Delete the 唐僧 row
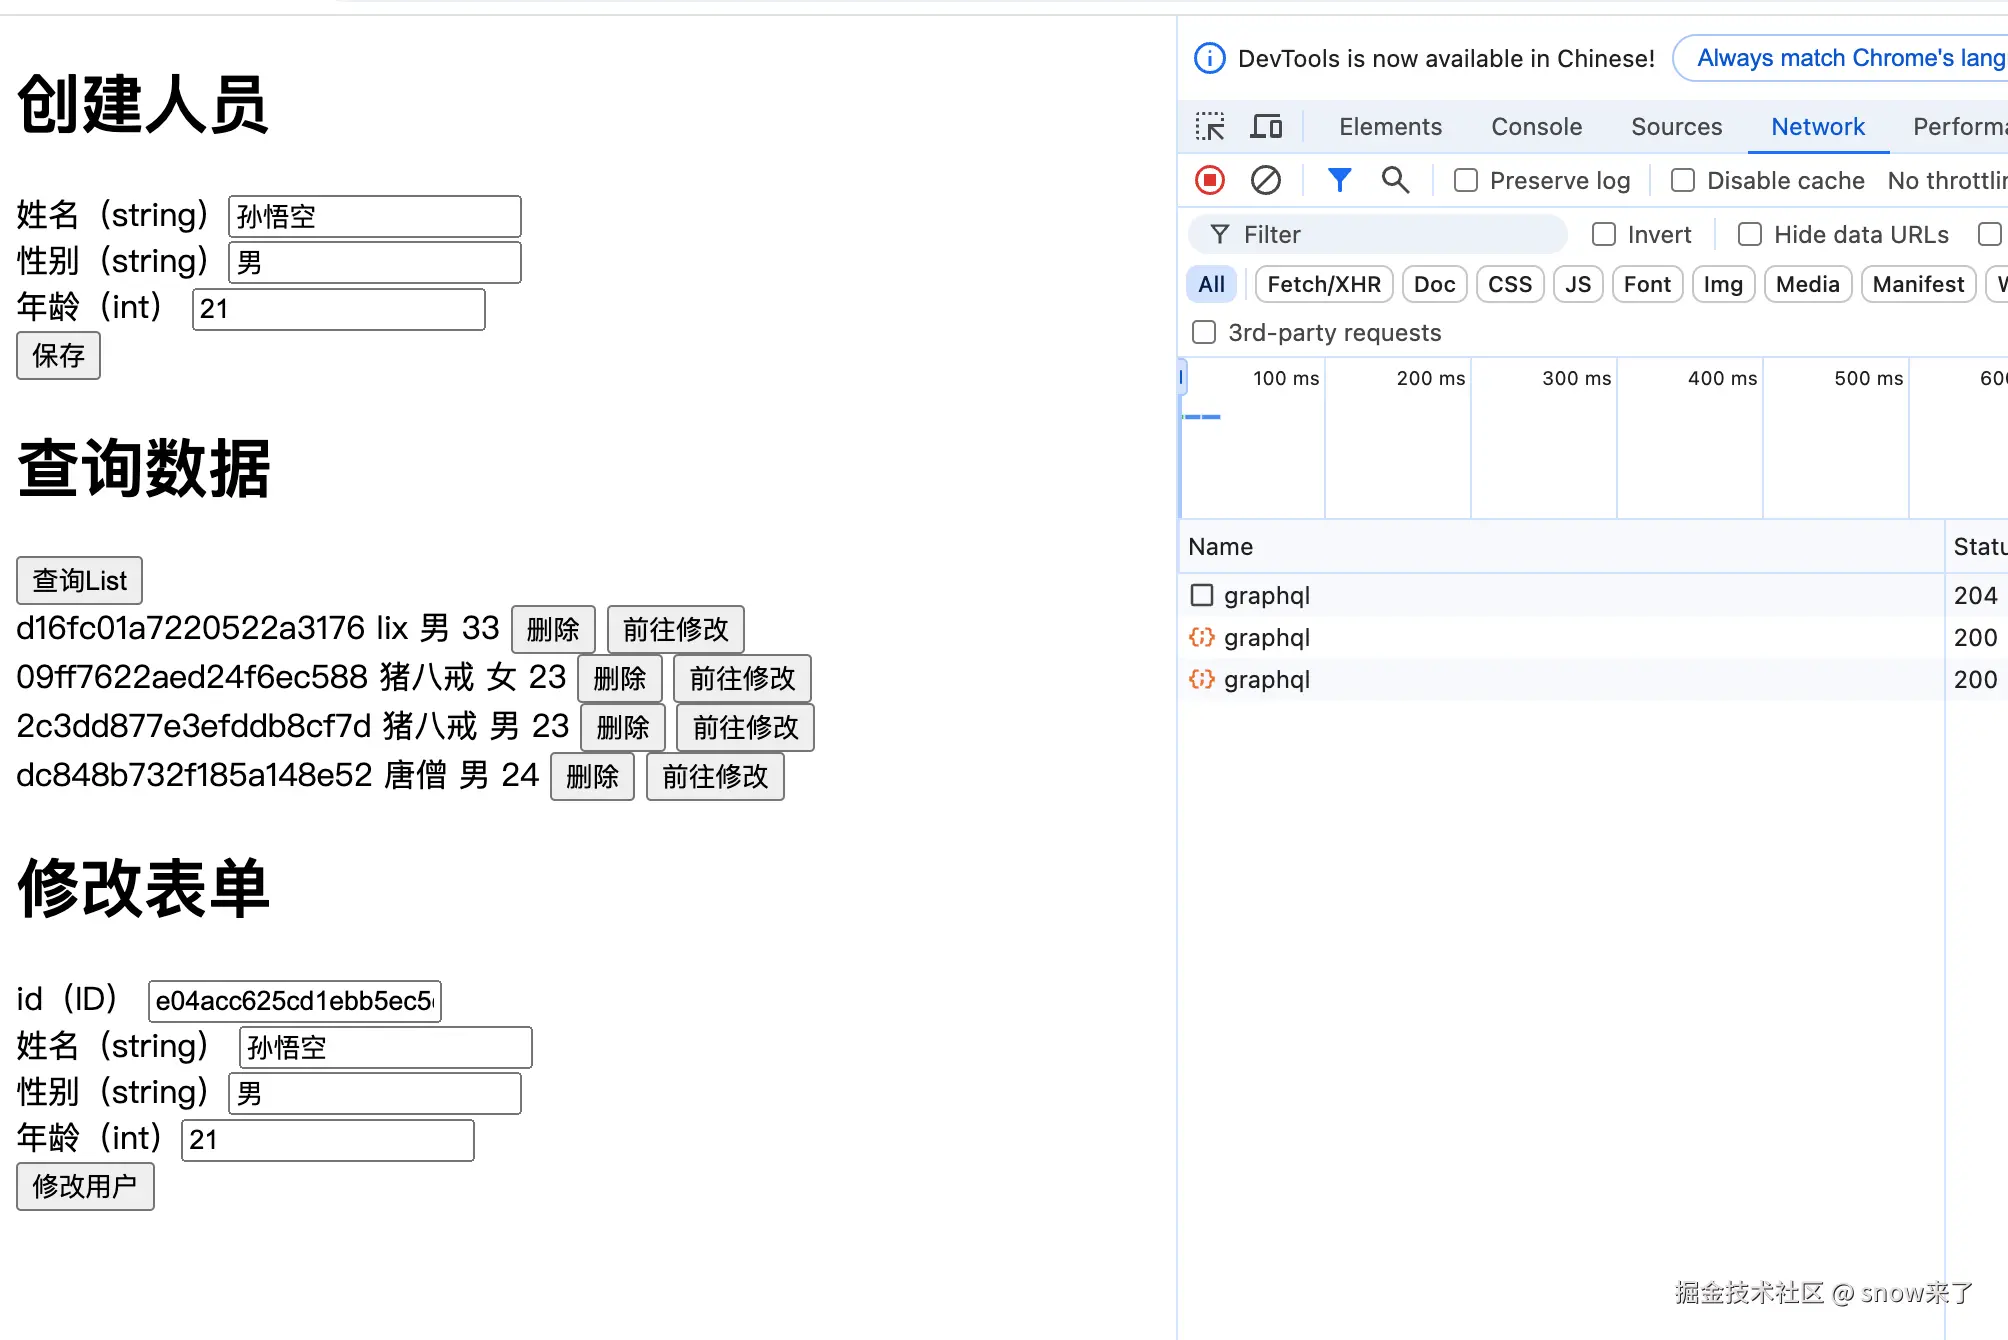 click(x=592, y=777)
